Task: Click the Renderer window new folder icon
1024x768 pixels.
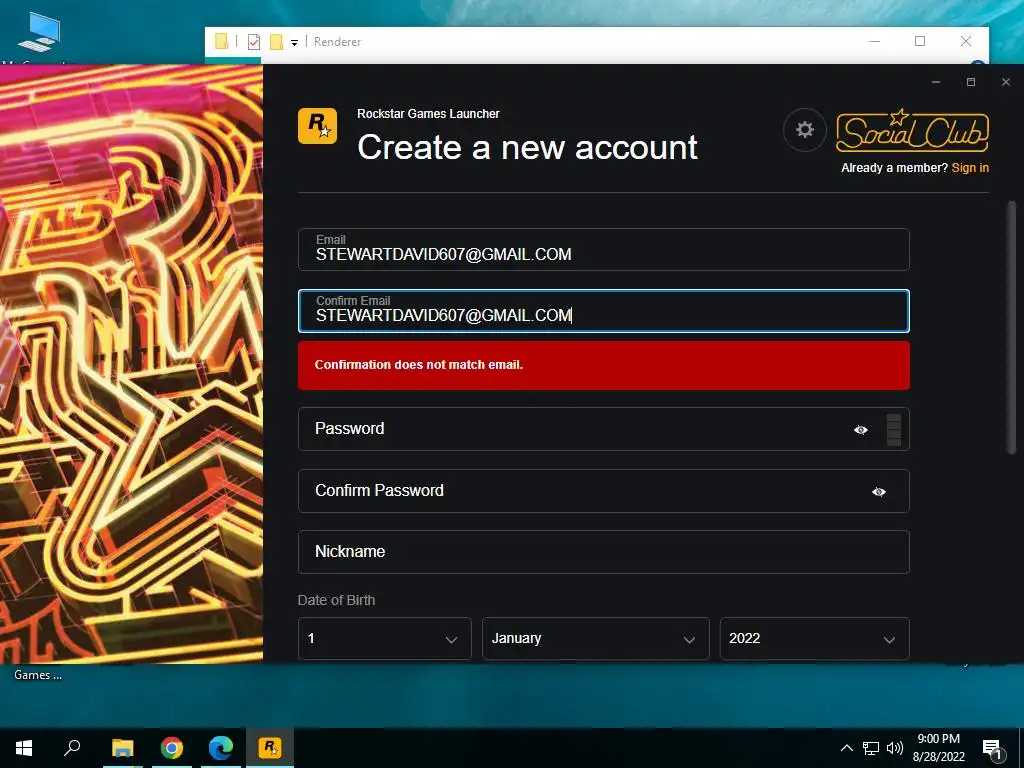Action: point(276,42)
